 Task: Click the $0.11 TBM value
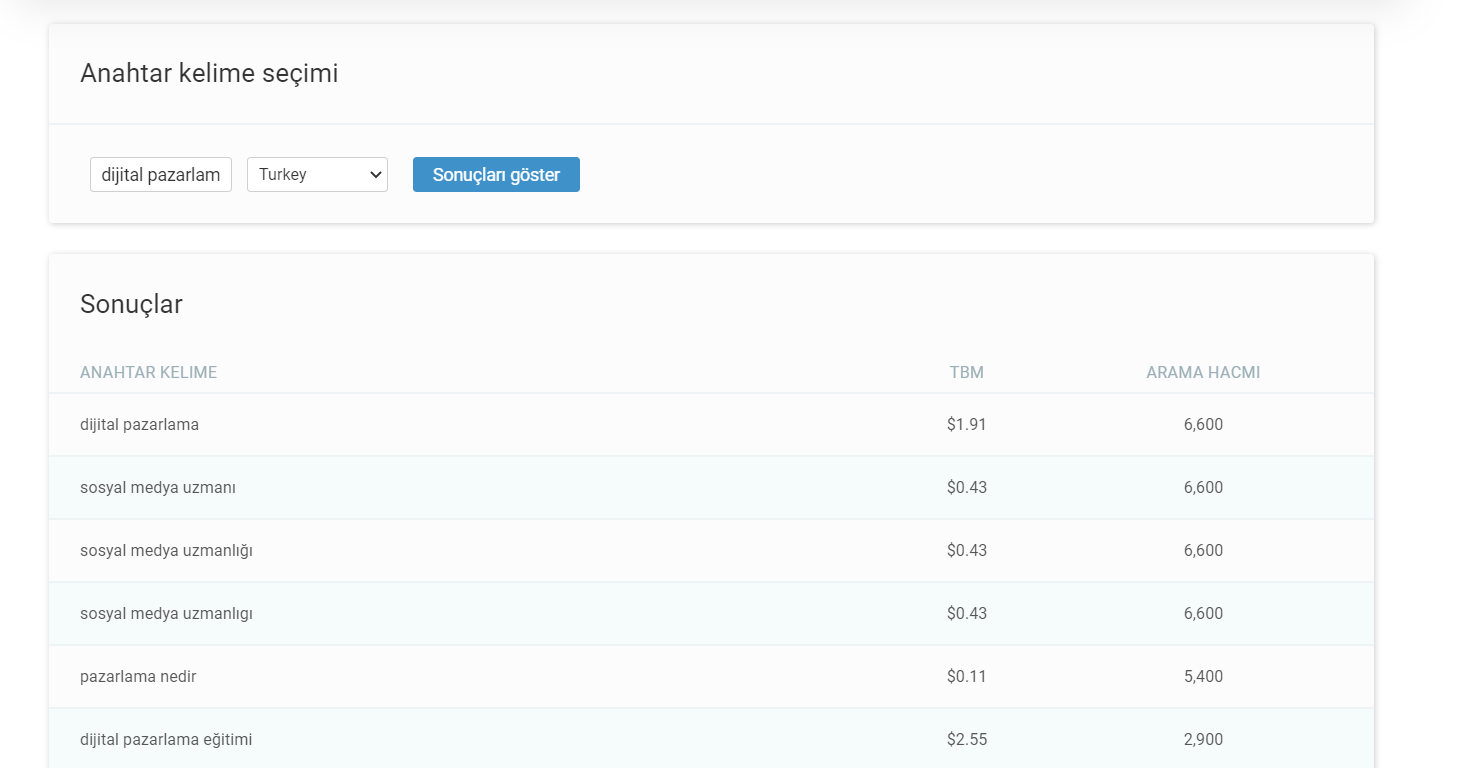pos(966,677)
